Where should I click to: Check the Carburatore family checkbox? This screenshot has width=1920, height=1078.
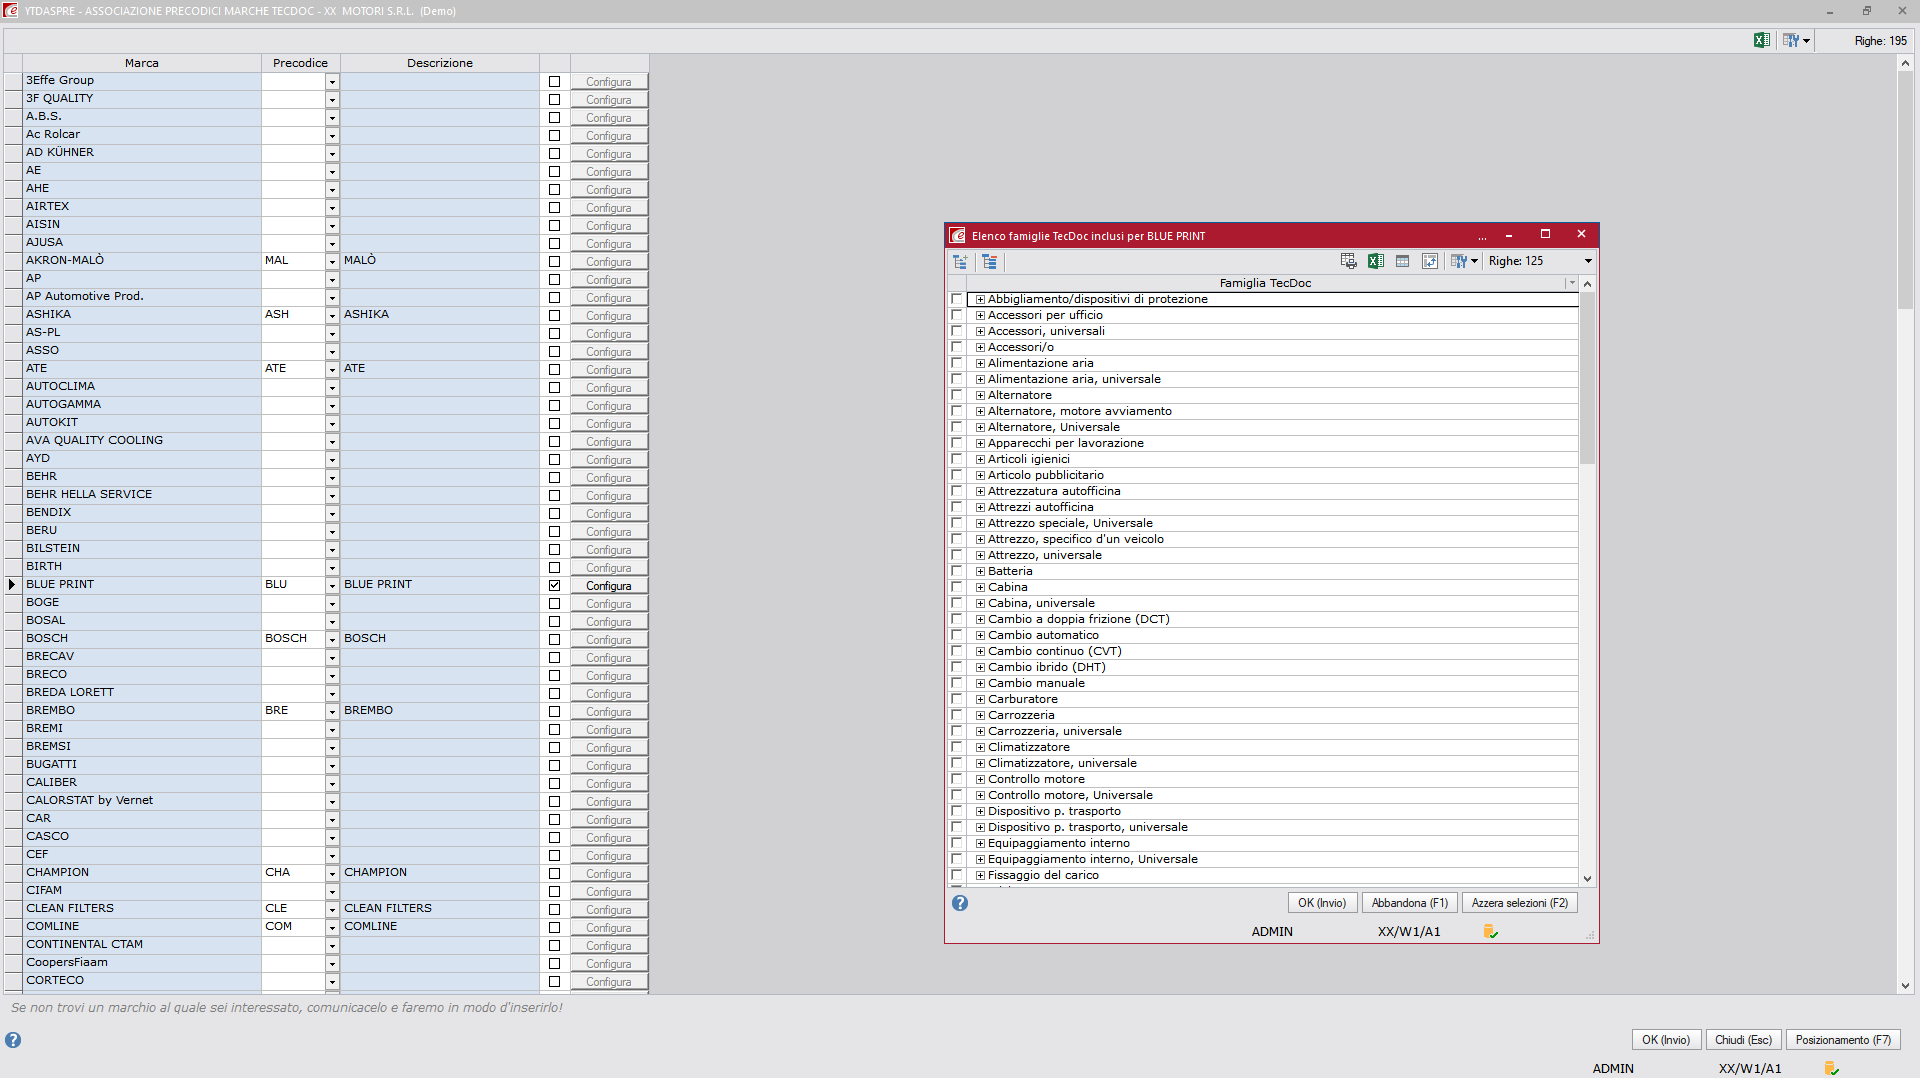[x=957, y=699]
